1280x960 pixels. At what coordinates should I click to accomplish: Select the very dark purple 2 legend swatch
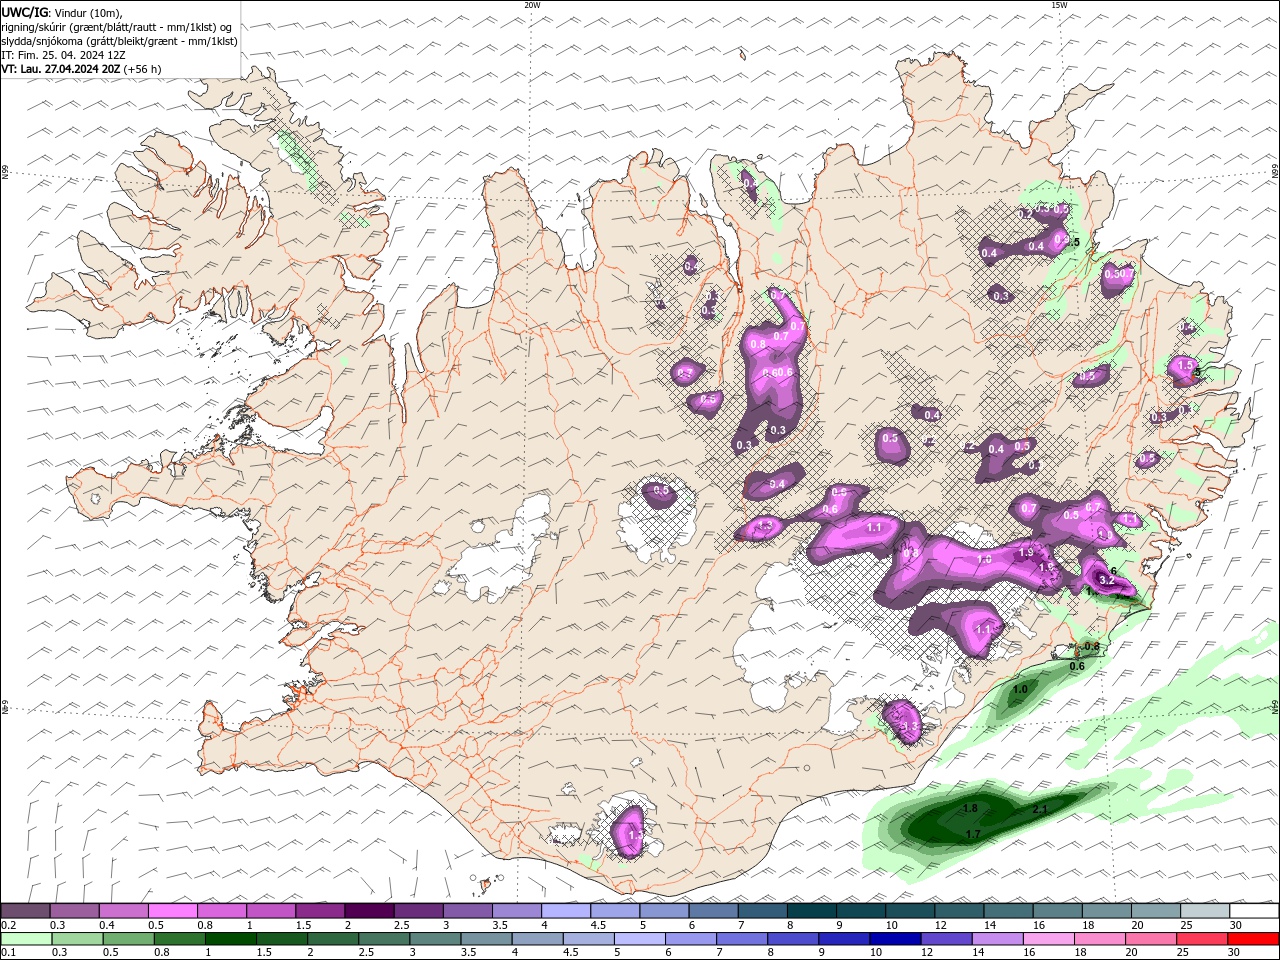point(369,910)
